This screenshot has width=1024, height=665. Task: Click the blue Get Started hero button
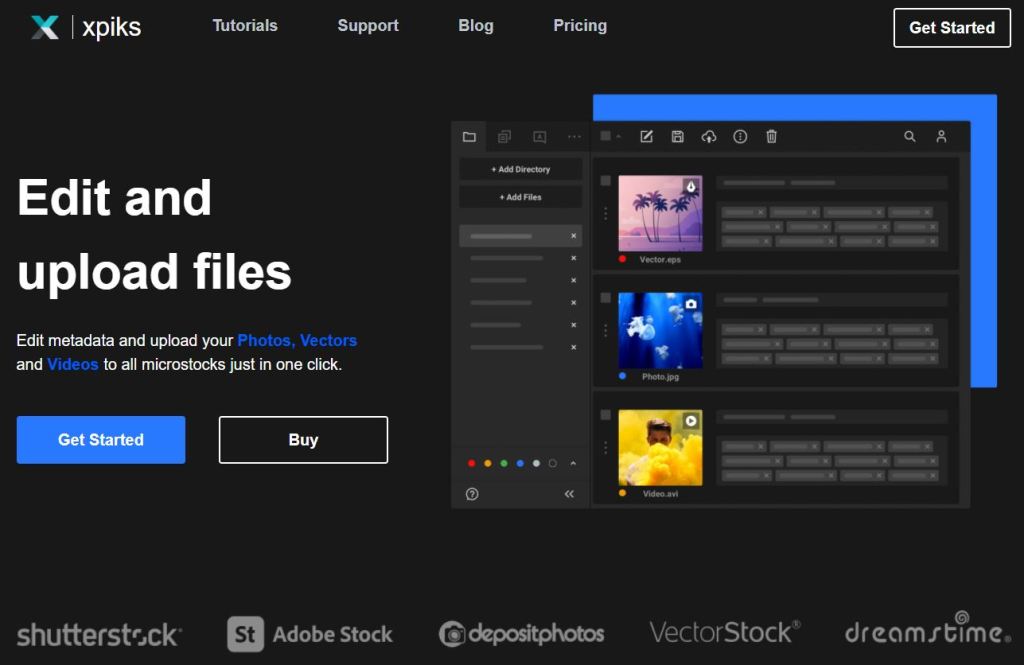(x=101, y=440)
